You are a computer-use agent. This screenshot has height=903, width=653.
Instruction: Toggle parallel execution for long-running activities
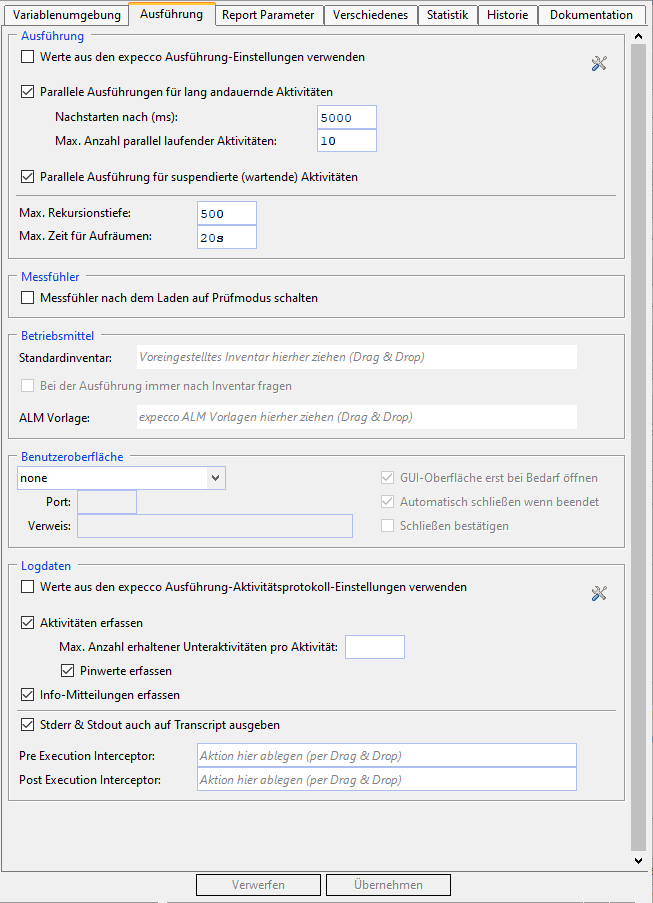pyautogui.click(x=28, y=92)
